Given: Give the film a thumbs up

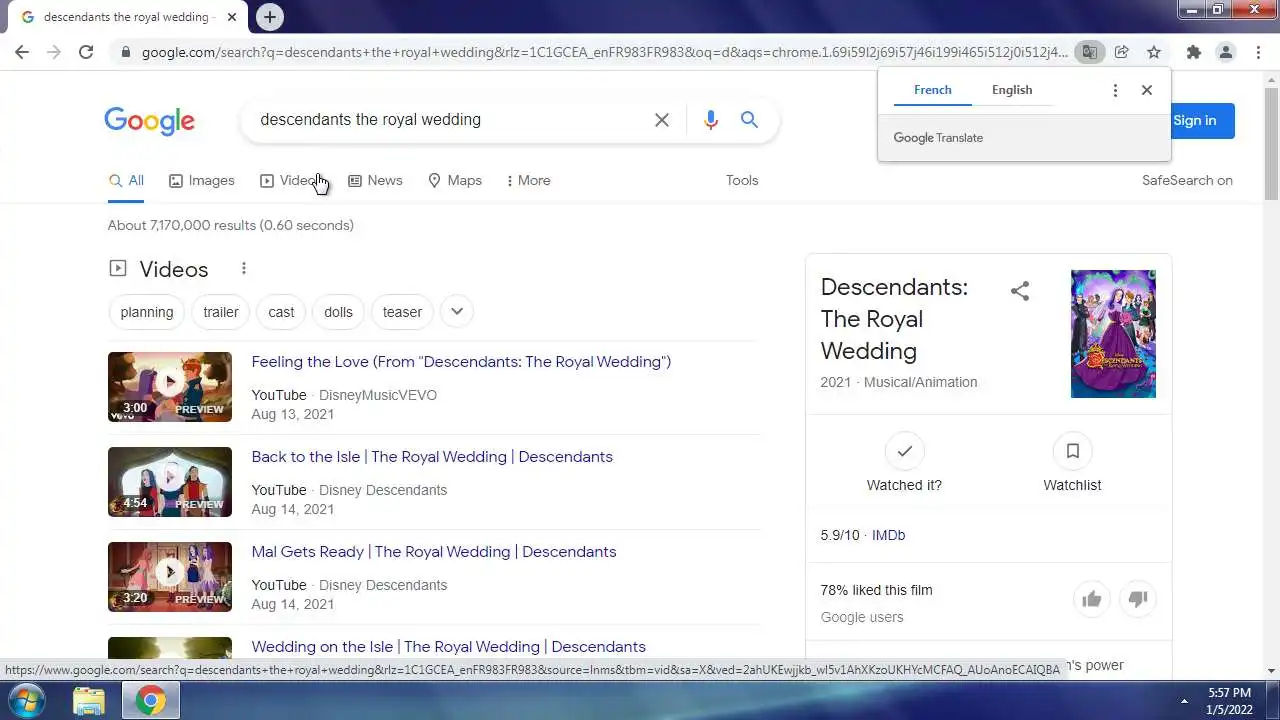Looking at the screenshot, I should (1091, 599).
